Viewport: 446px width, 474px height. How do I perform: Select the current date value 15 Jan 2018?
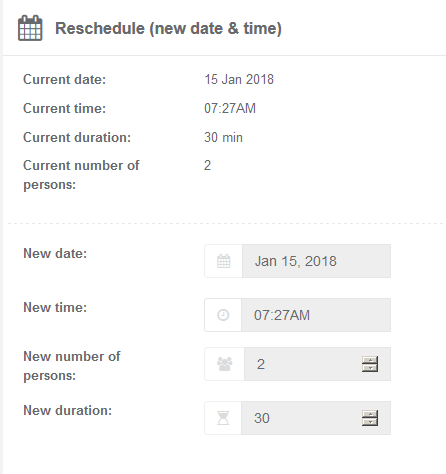pyautogui.click(x=239, y=79)
